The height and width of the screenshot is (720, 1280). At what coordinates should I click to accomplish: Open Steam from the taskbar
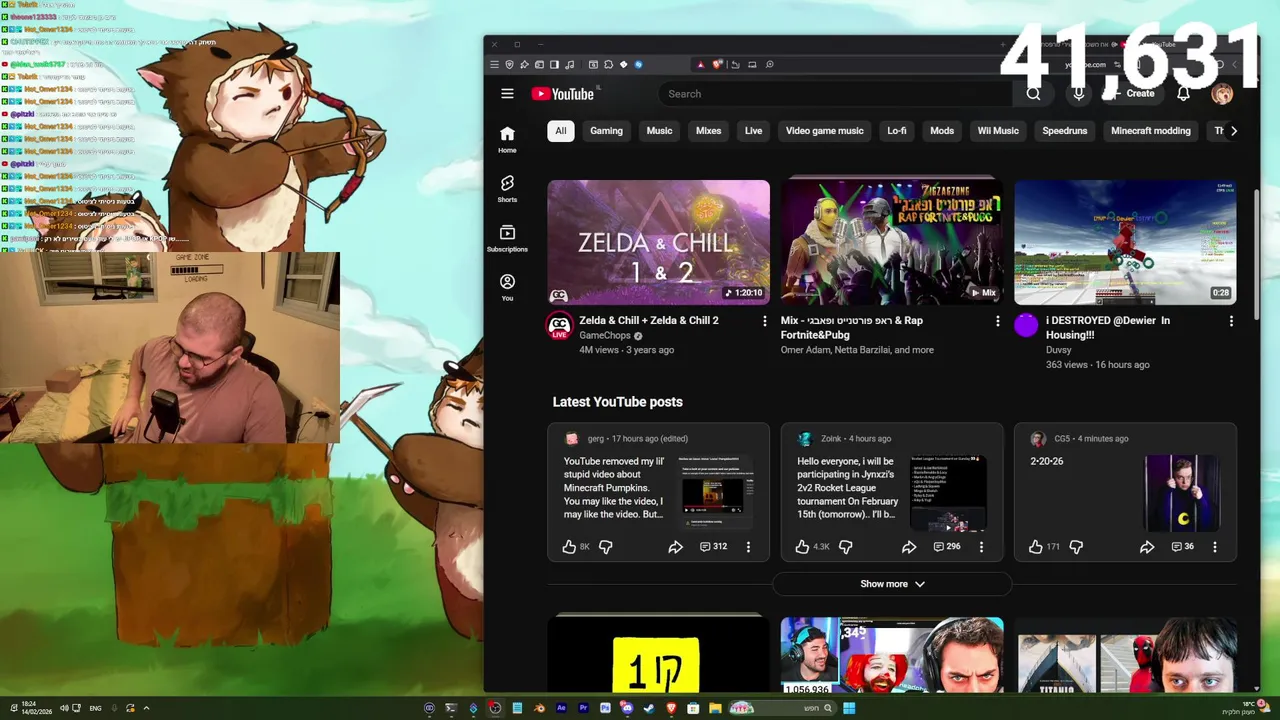tap(649, 708)
